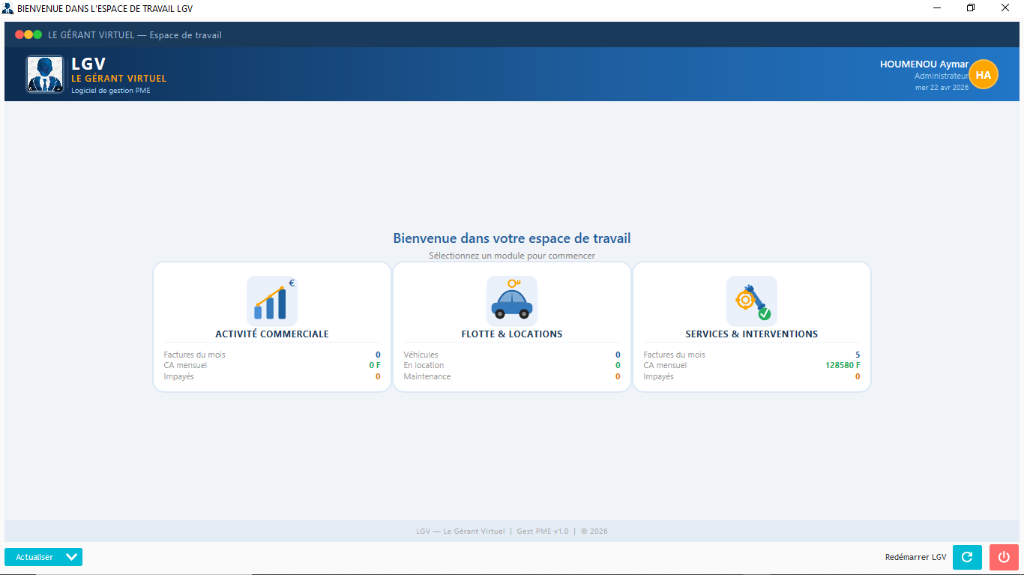Click Sélectionnez un module pour commencer text
1024x575 pixels.
coord(511,256)
